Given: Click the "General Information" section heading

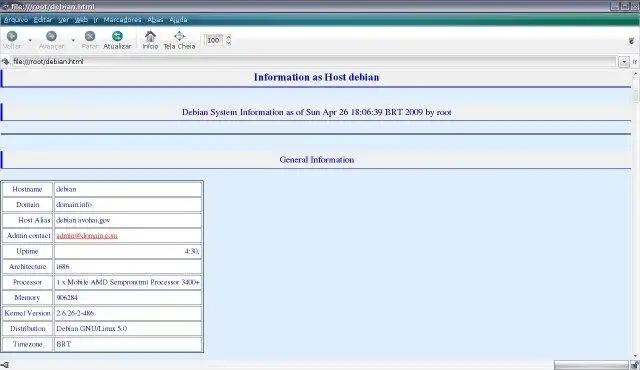Looking at the screenshot, I should click(x=317, y=160).
